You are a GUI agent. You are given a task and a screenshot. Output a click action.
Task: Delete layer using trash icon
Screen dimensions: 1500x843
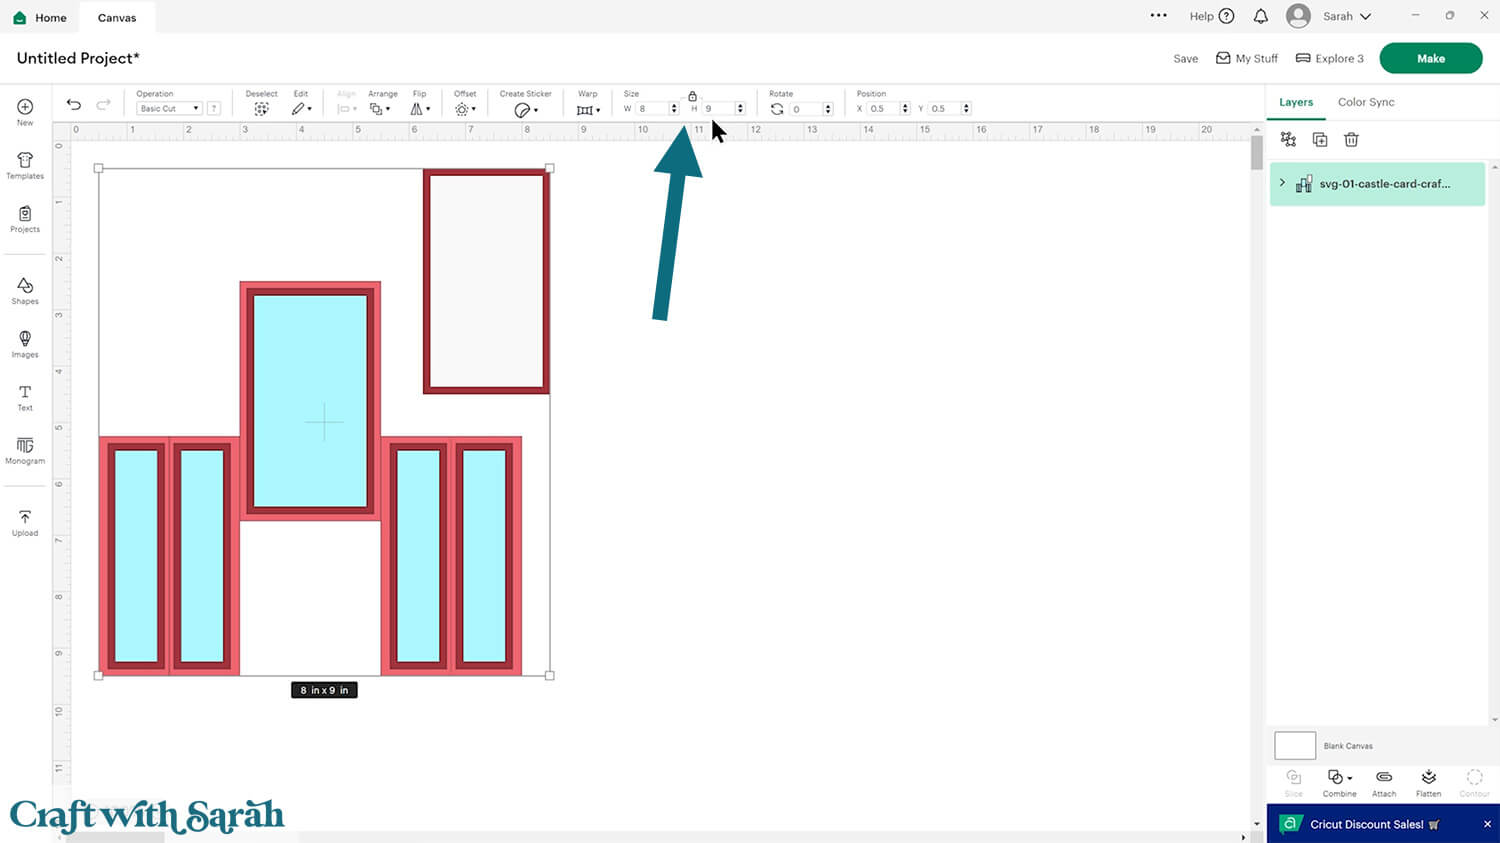(1351, 140)
